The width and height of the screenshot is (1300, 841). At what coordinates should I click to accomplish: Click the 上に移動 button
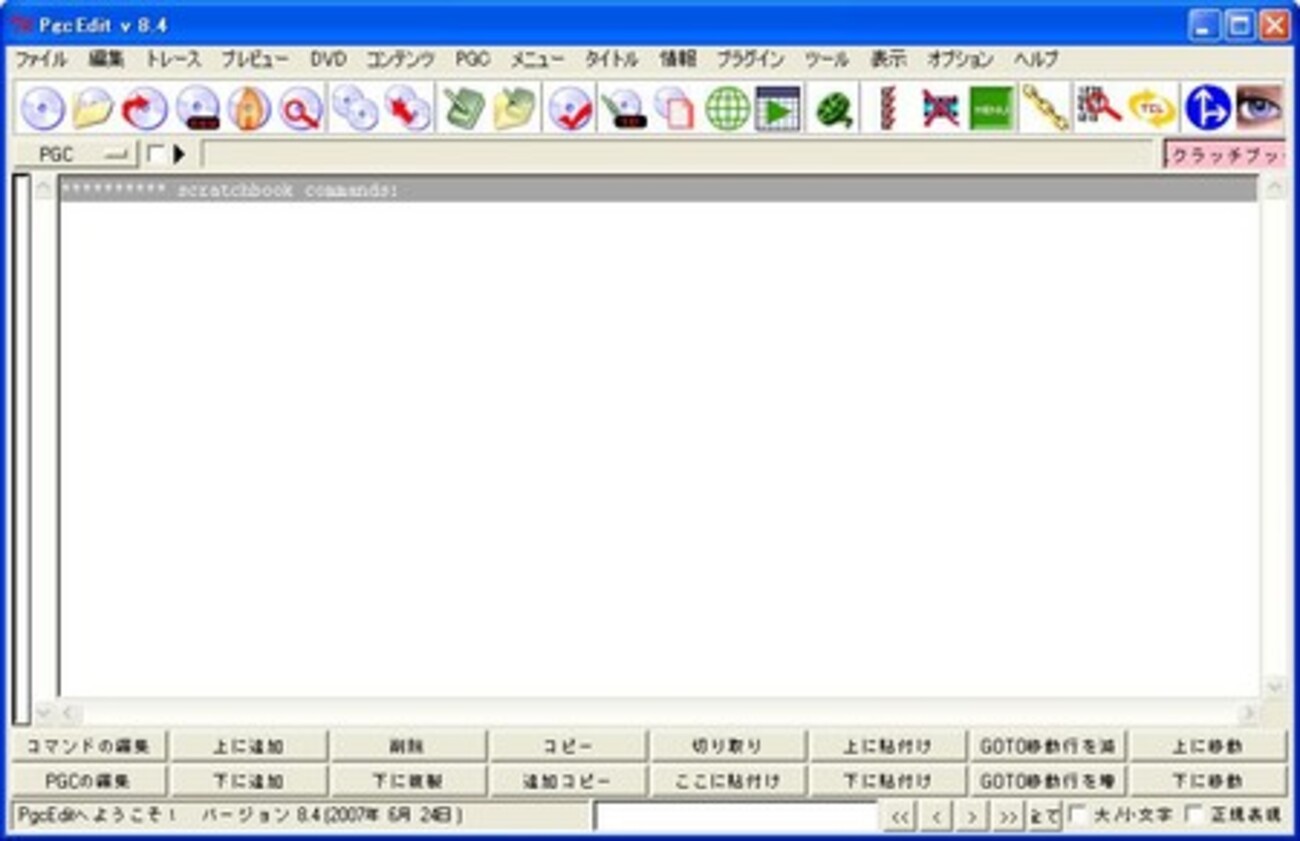1208,746
